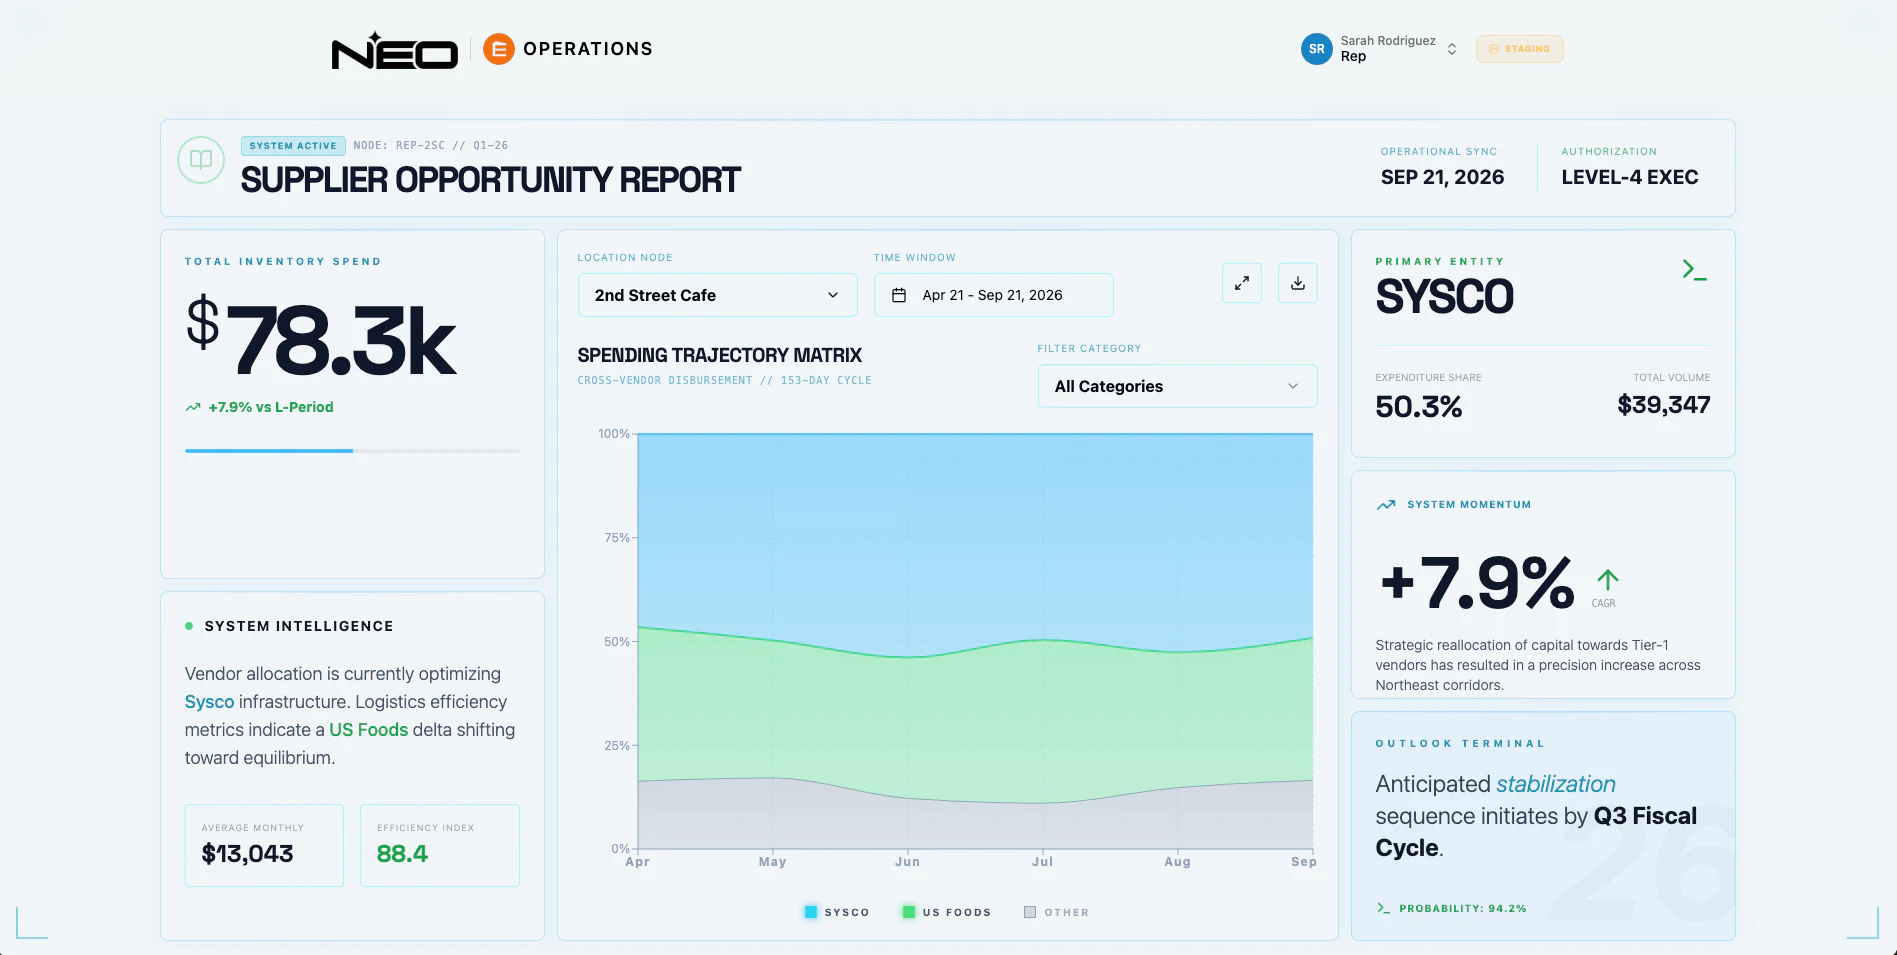Viewport: 1897px width, 955px height.
Task: Toggle Sysco series in chart legend
Action: tap(837, 912)
